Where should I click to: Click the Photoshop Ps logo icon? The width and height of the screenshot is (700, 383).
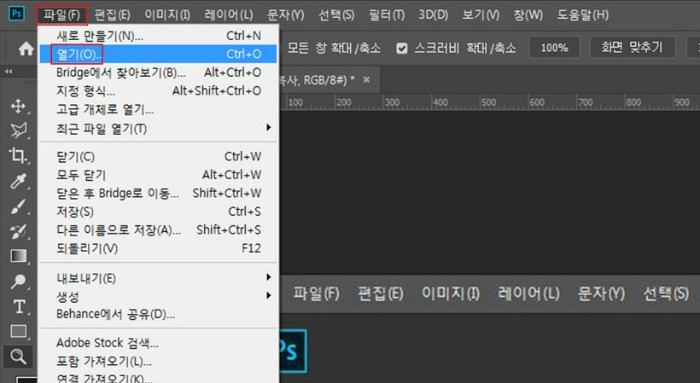(x=17, y=13)
